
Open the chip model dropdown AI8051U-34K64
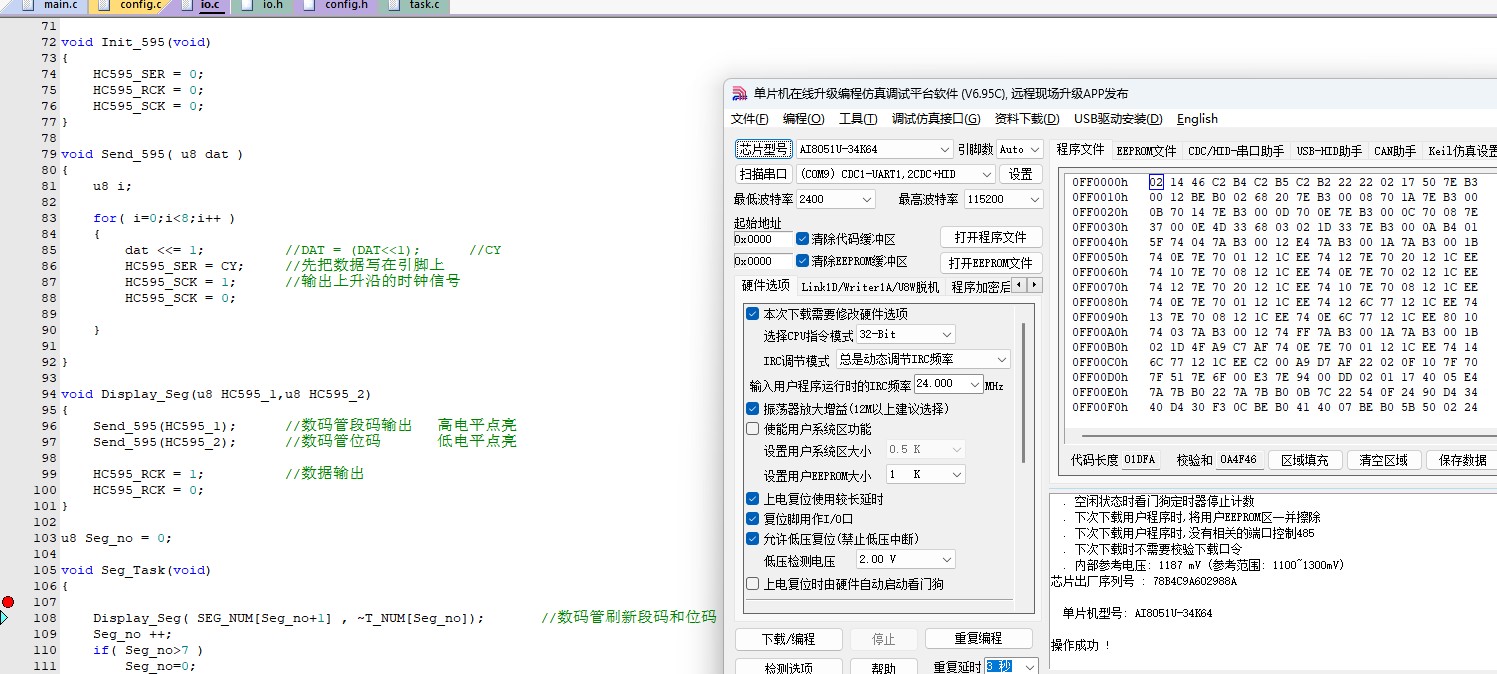[x=875, y=149]
